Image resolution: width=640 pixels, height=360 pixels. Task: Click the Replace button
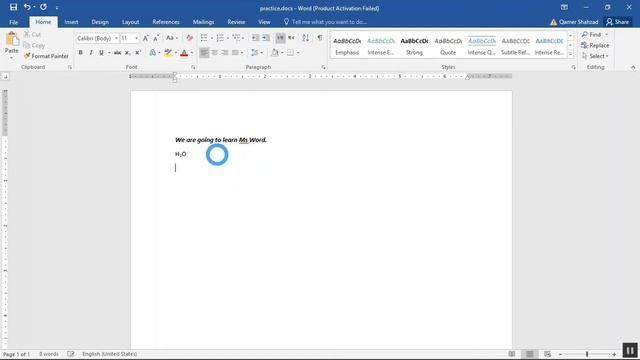coord(595,45)
